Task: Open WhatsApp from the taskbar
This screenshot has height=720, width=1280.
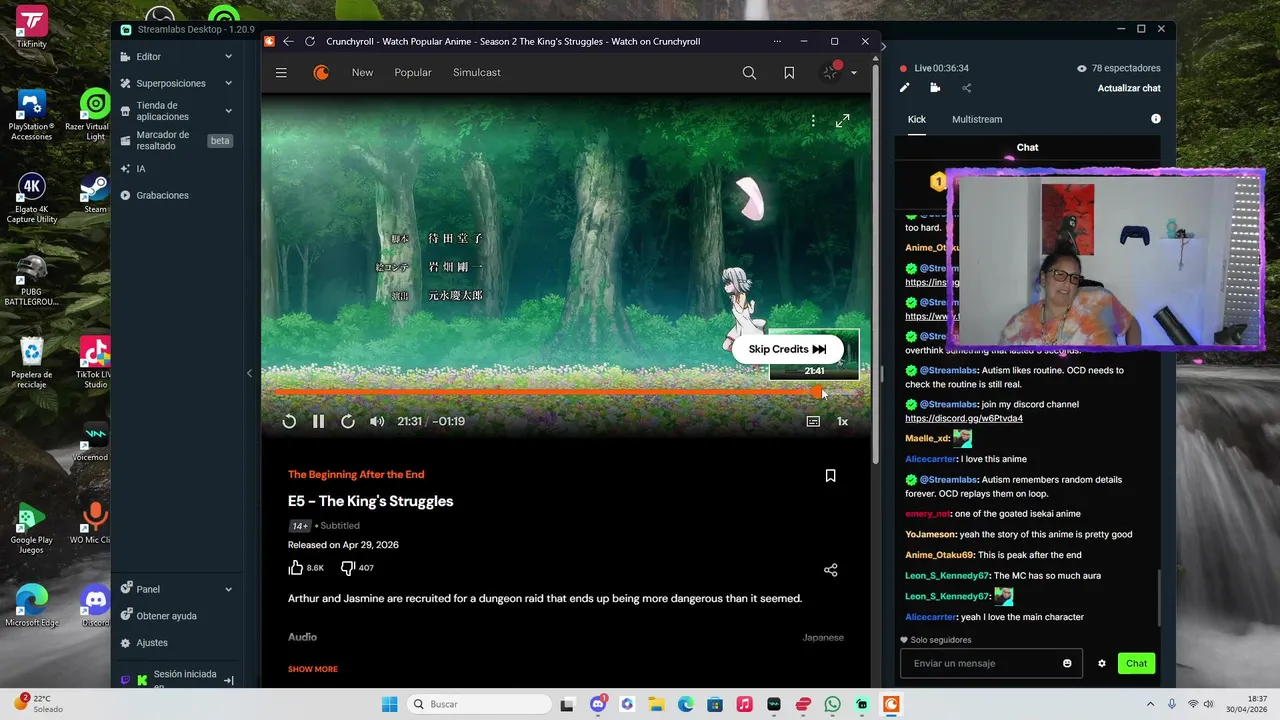Action: 832,704
